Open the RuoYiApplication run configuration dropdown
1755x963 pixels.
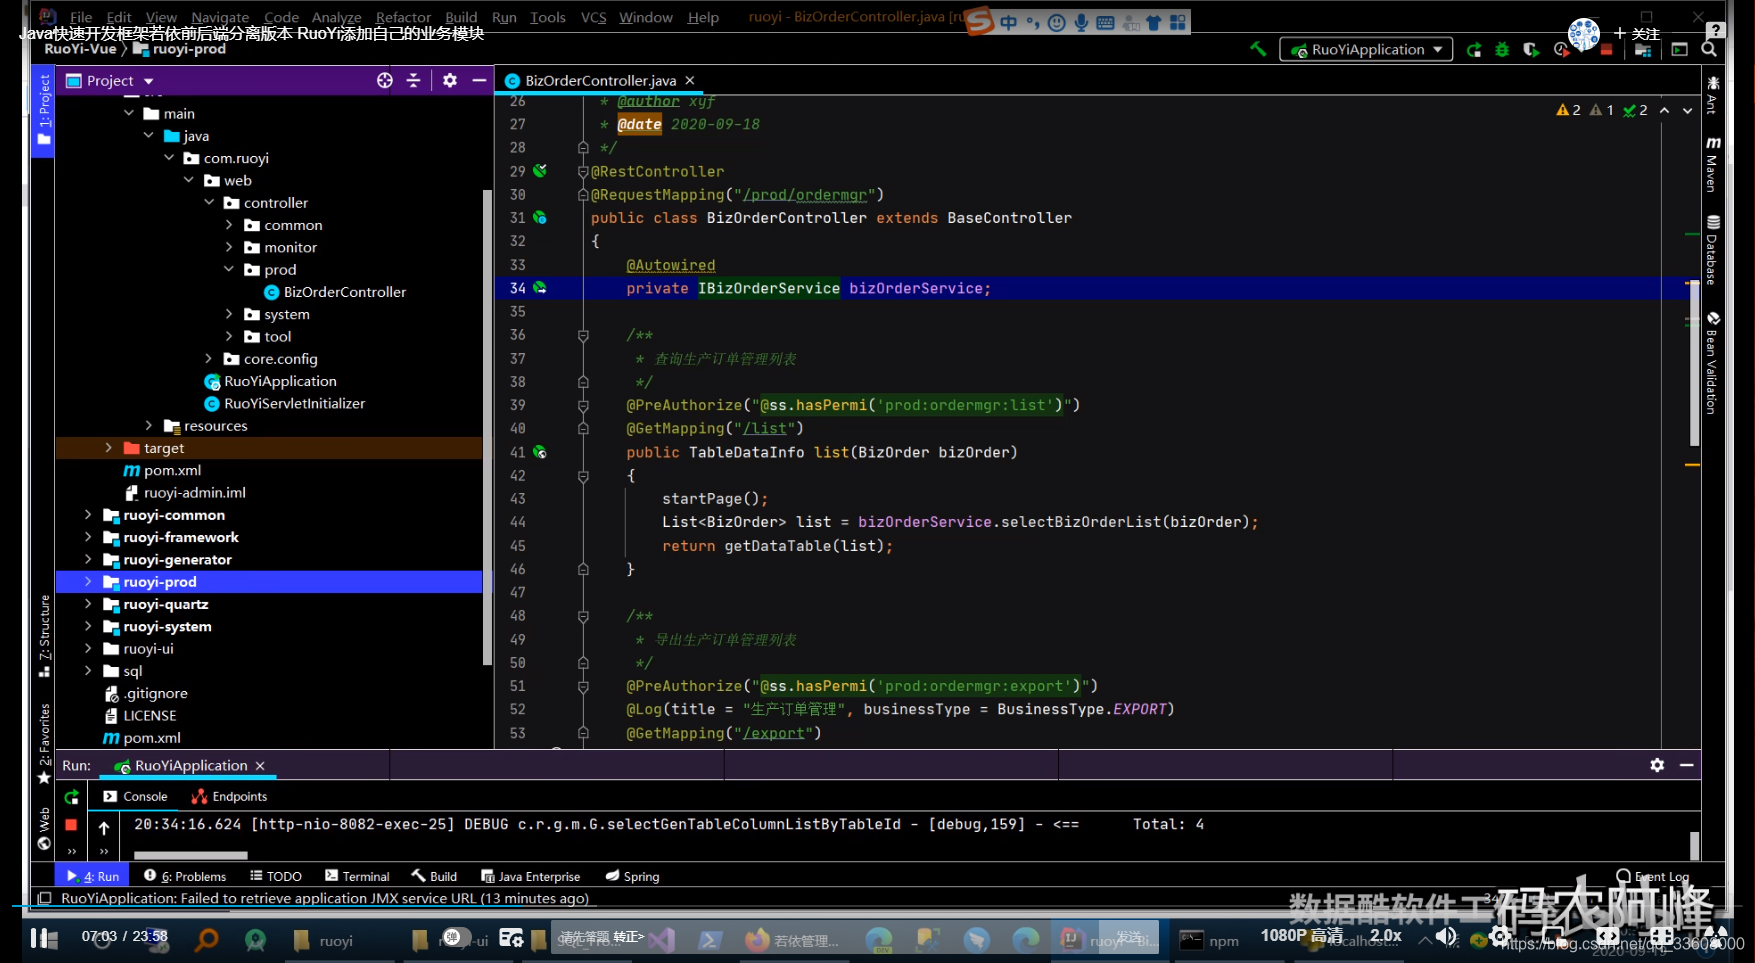click(x=1366, y=49)
